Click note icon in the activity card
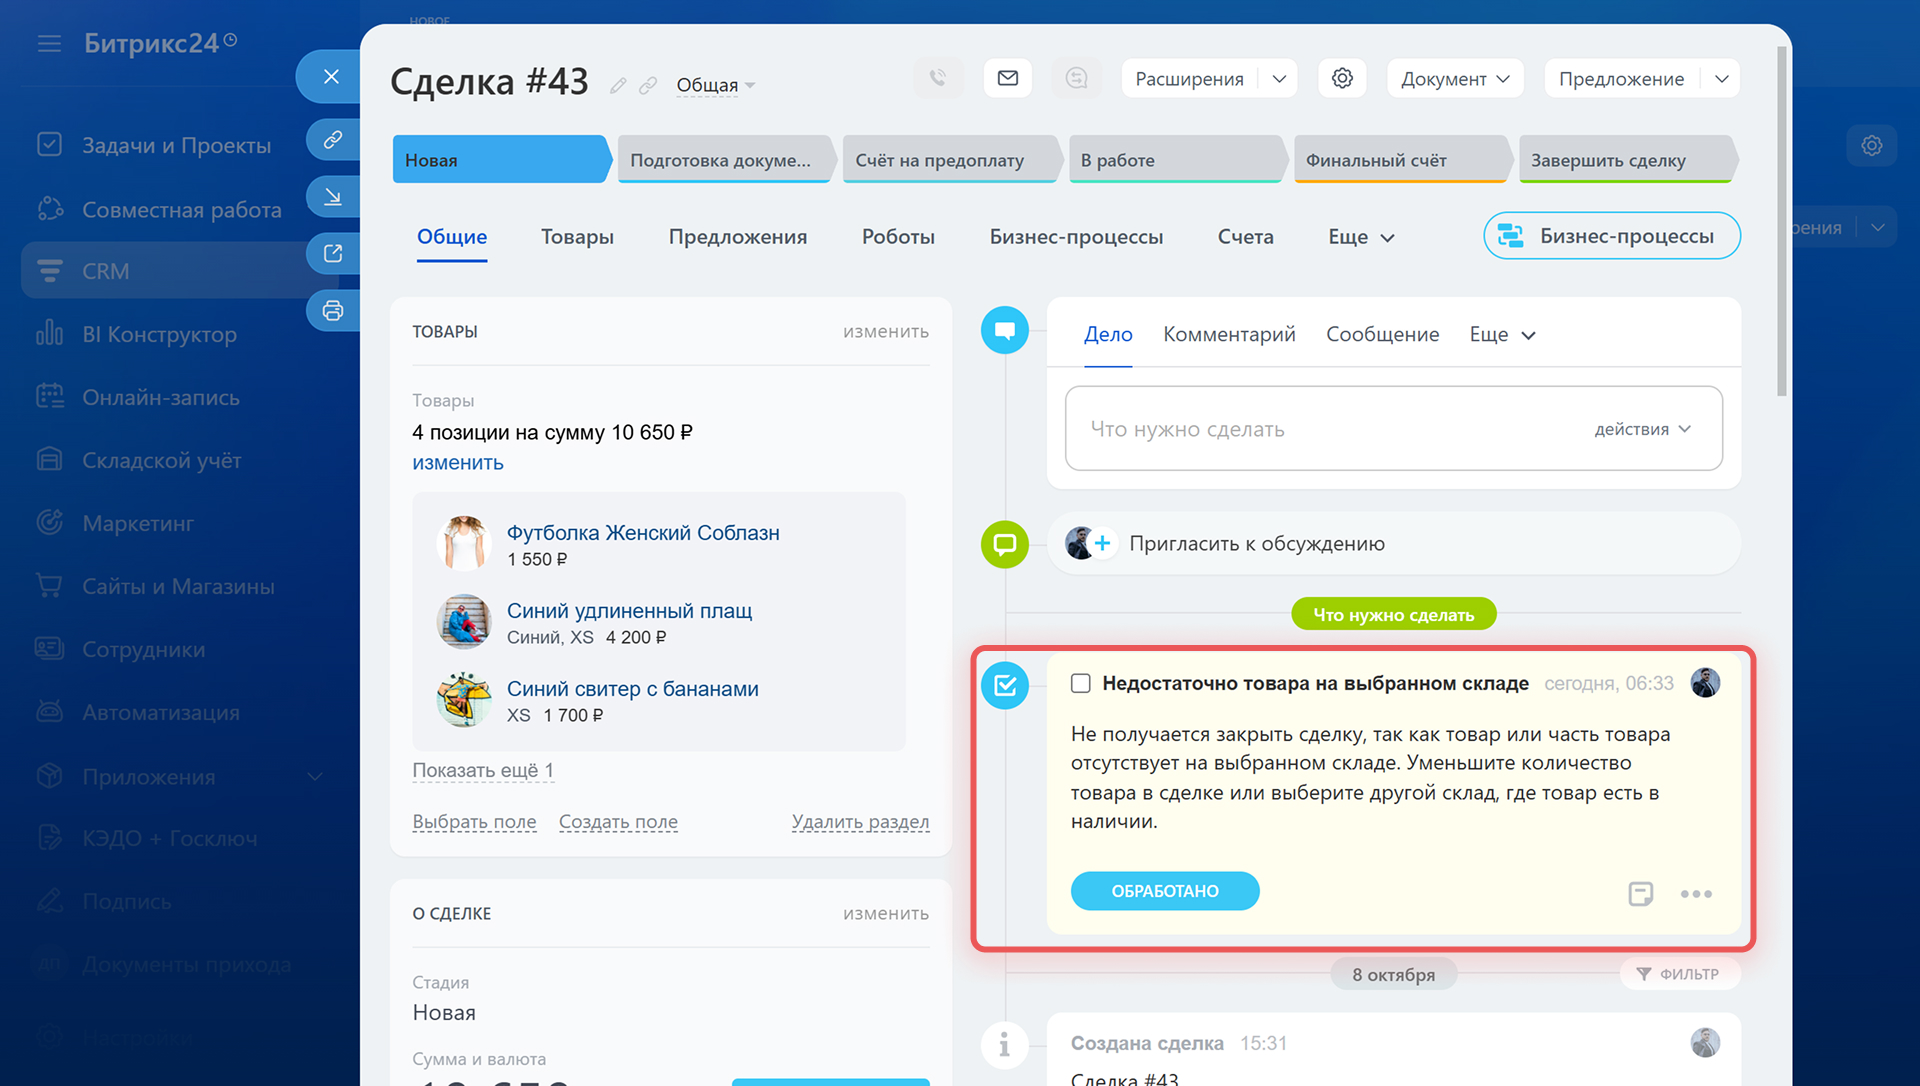 point(1640,893)
